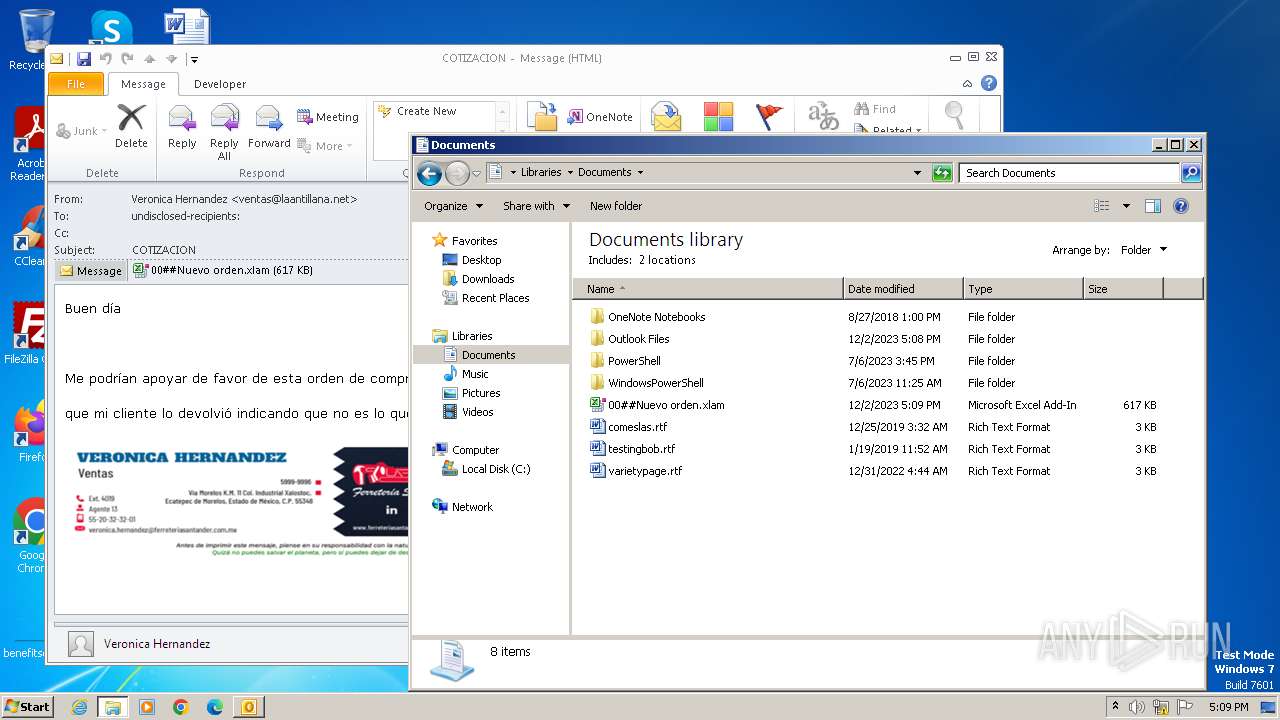This screenshot has width=1280, height=720.
Task: Select Desktop under Favorites
Action: pyautogui.click(x=471, y=260)
